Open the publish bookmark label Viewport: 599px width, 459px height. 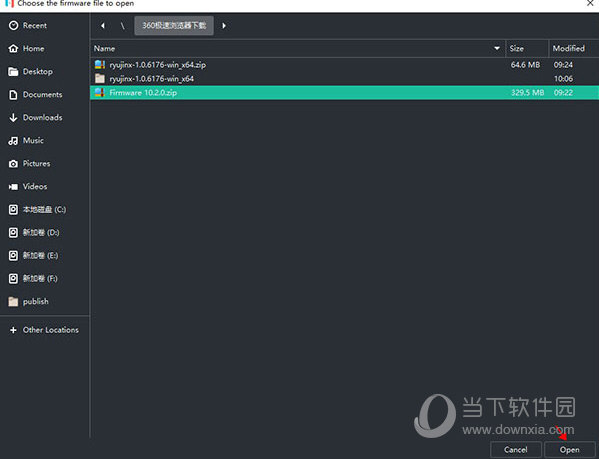tap(36, 302)
